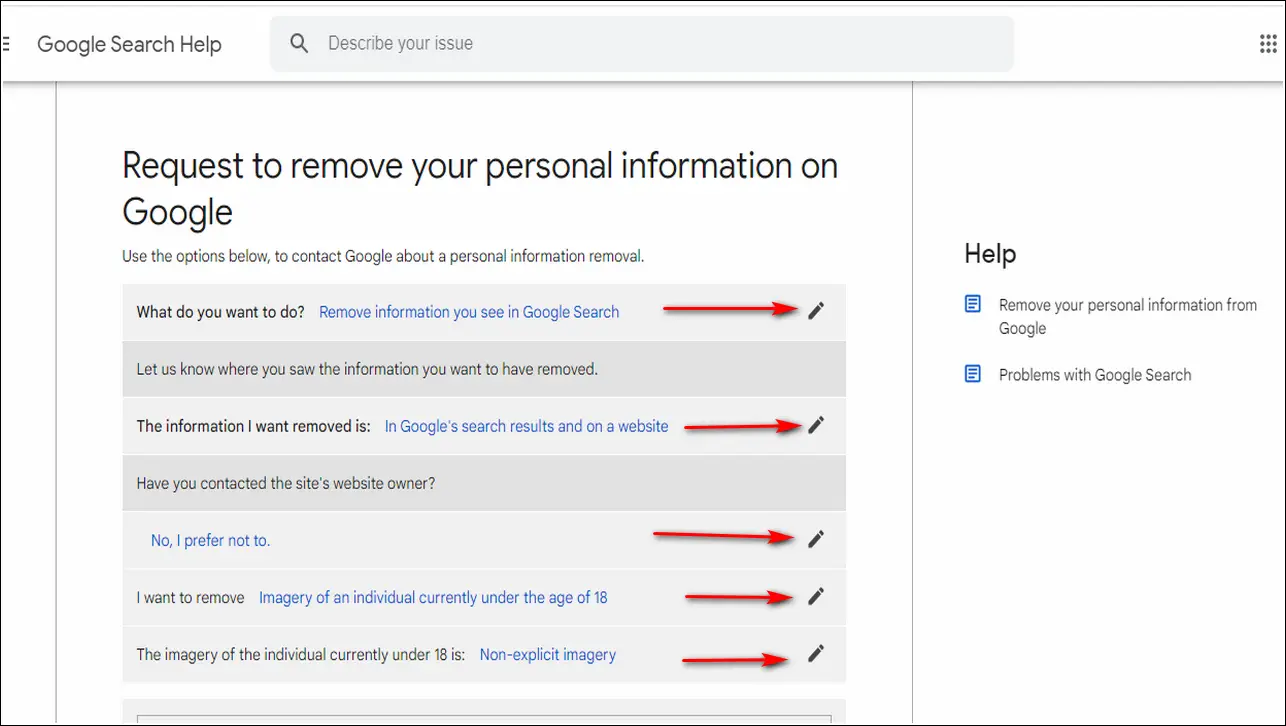Focus the 'Describe your issue' search field
1286x726 pixels.
click(642, 44)
